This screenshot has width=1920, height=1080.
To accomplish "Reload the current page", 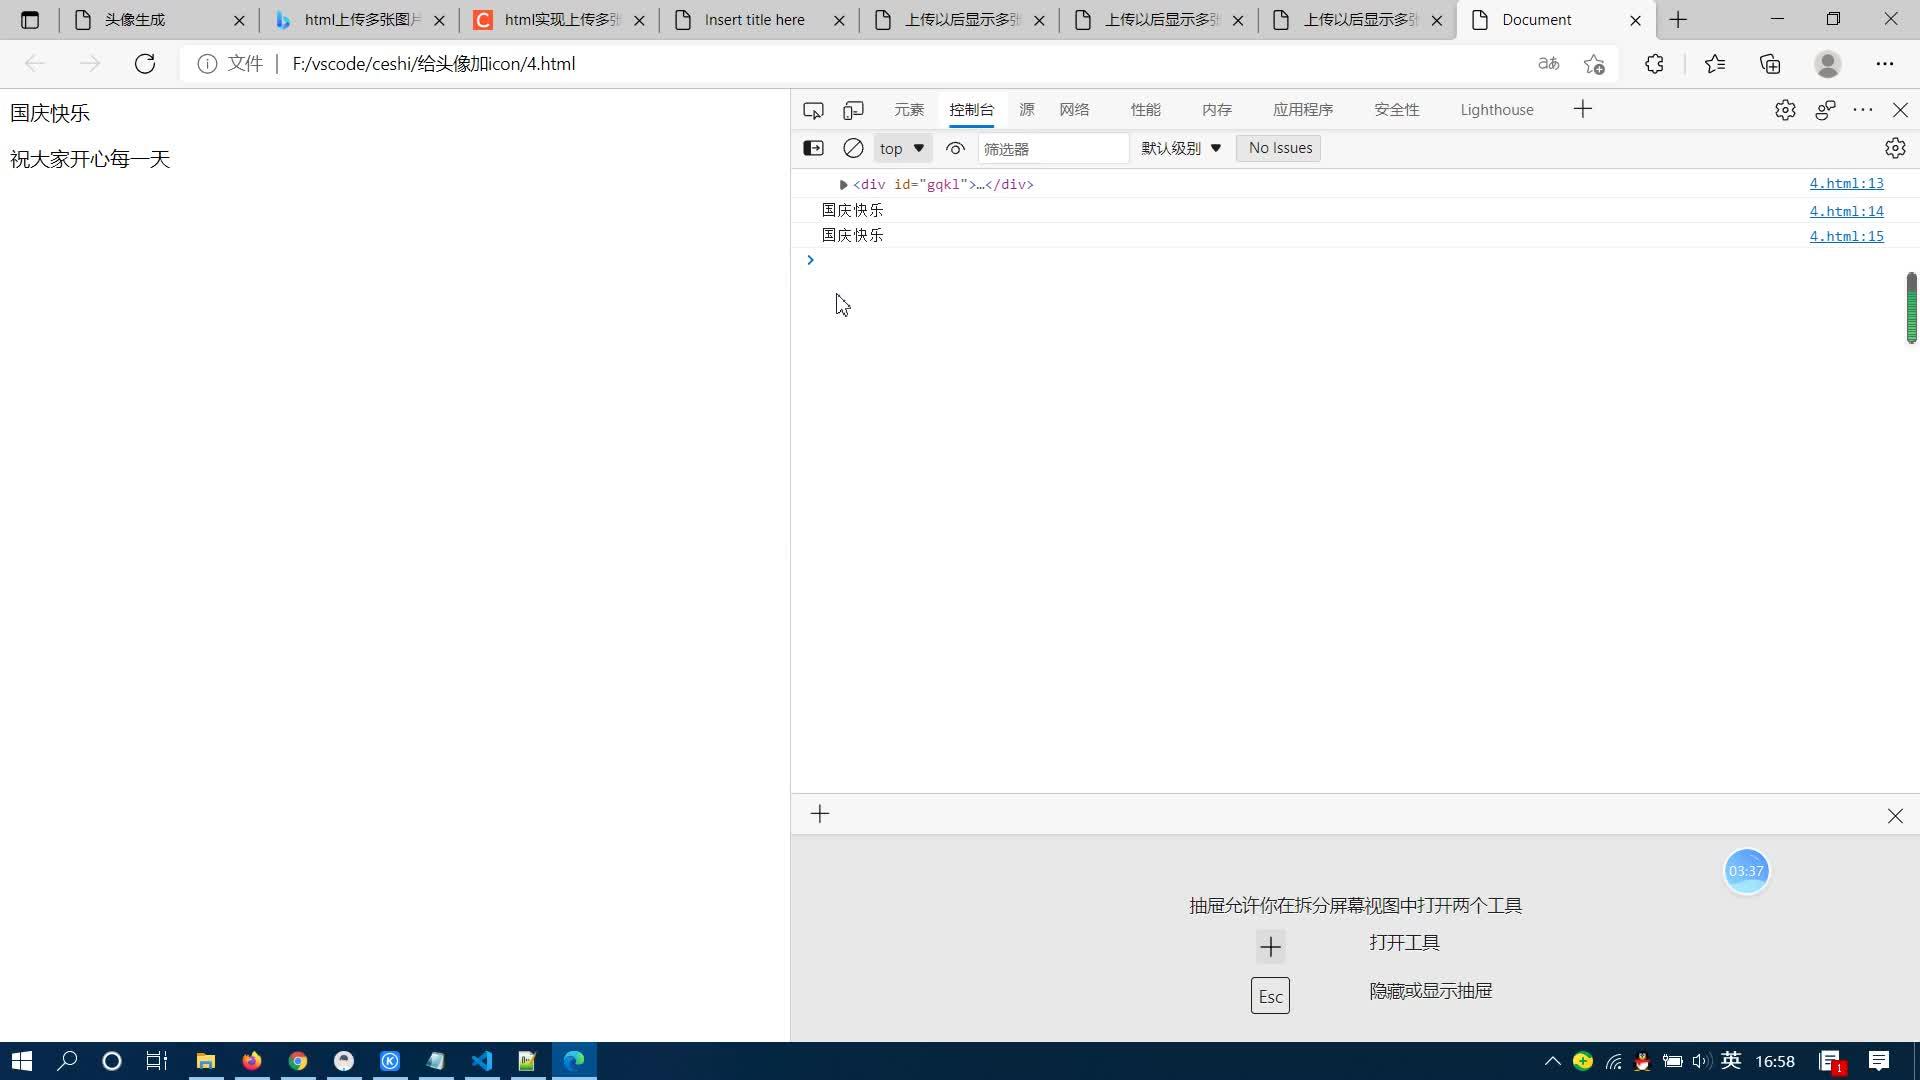I will 145,63.
